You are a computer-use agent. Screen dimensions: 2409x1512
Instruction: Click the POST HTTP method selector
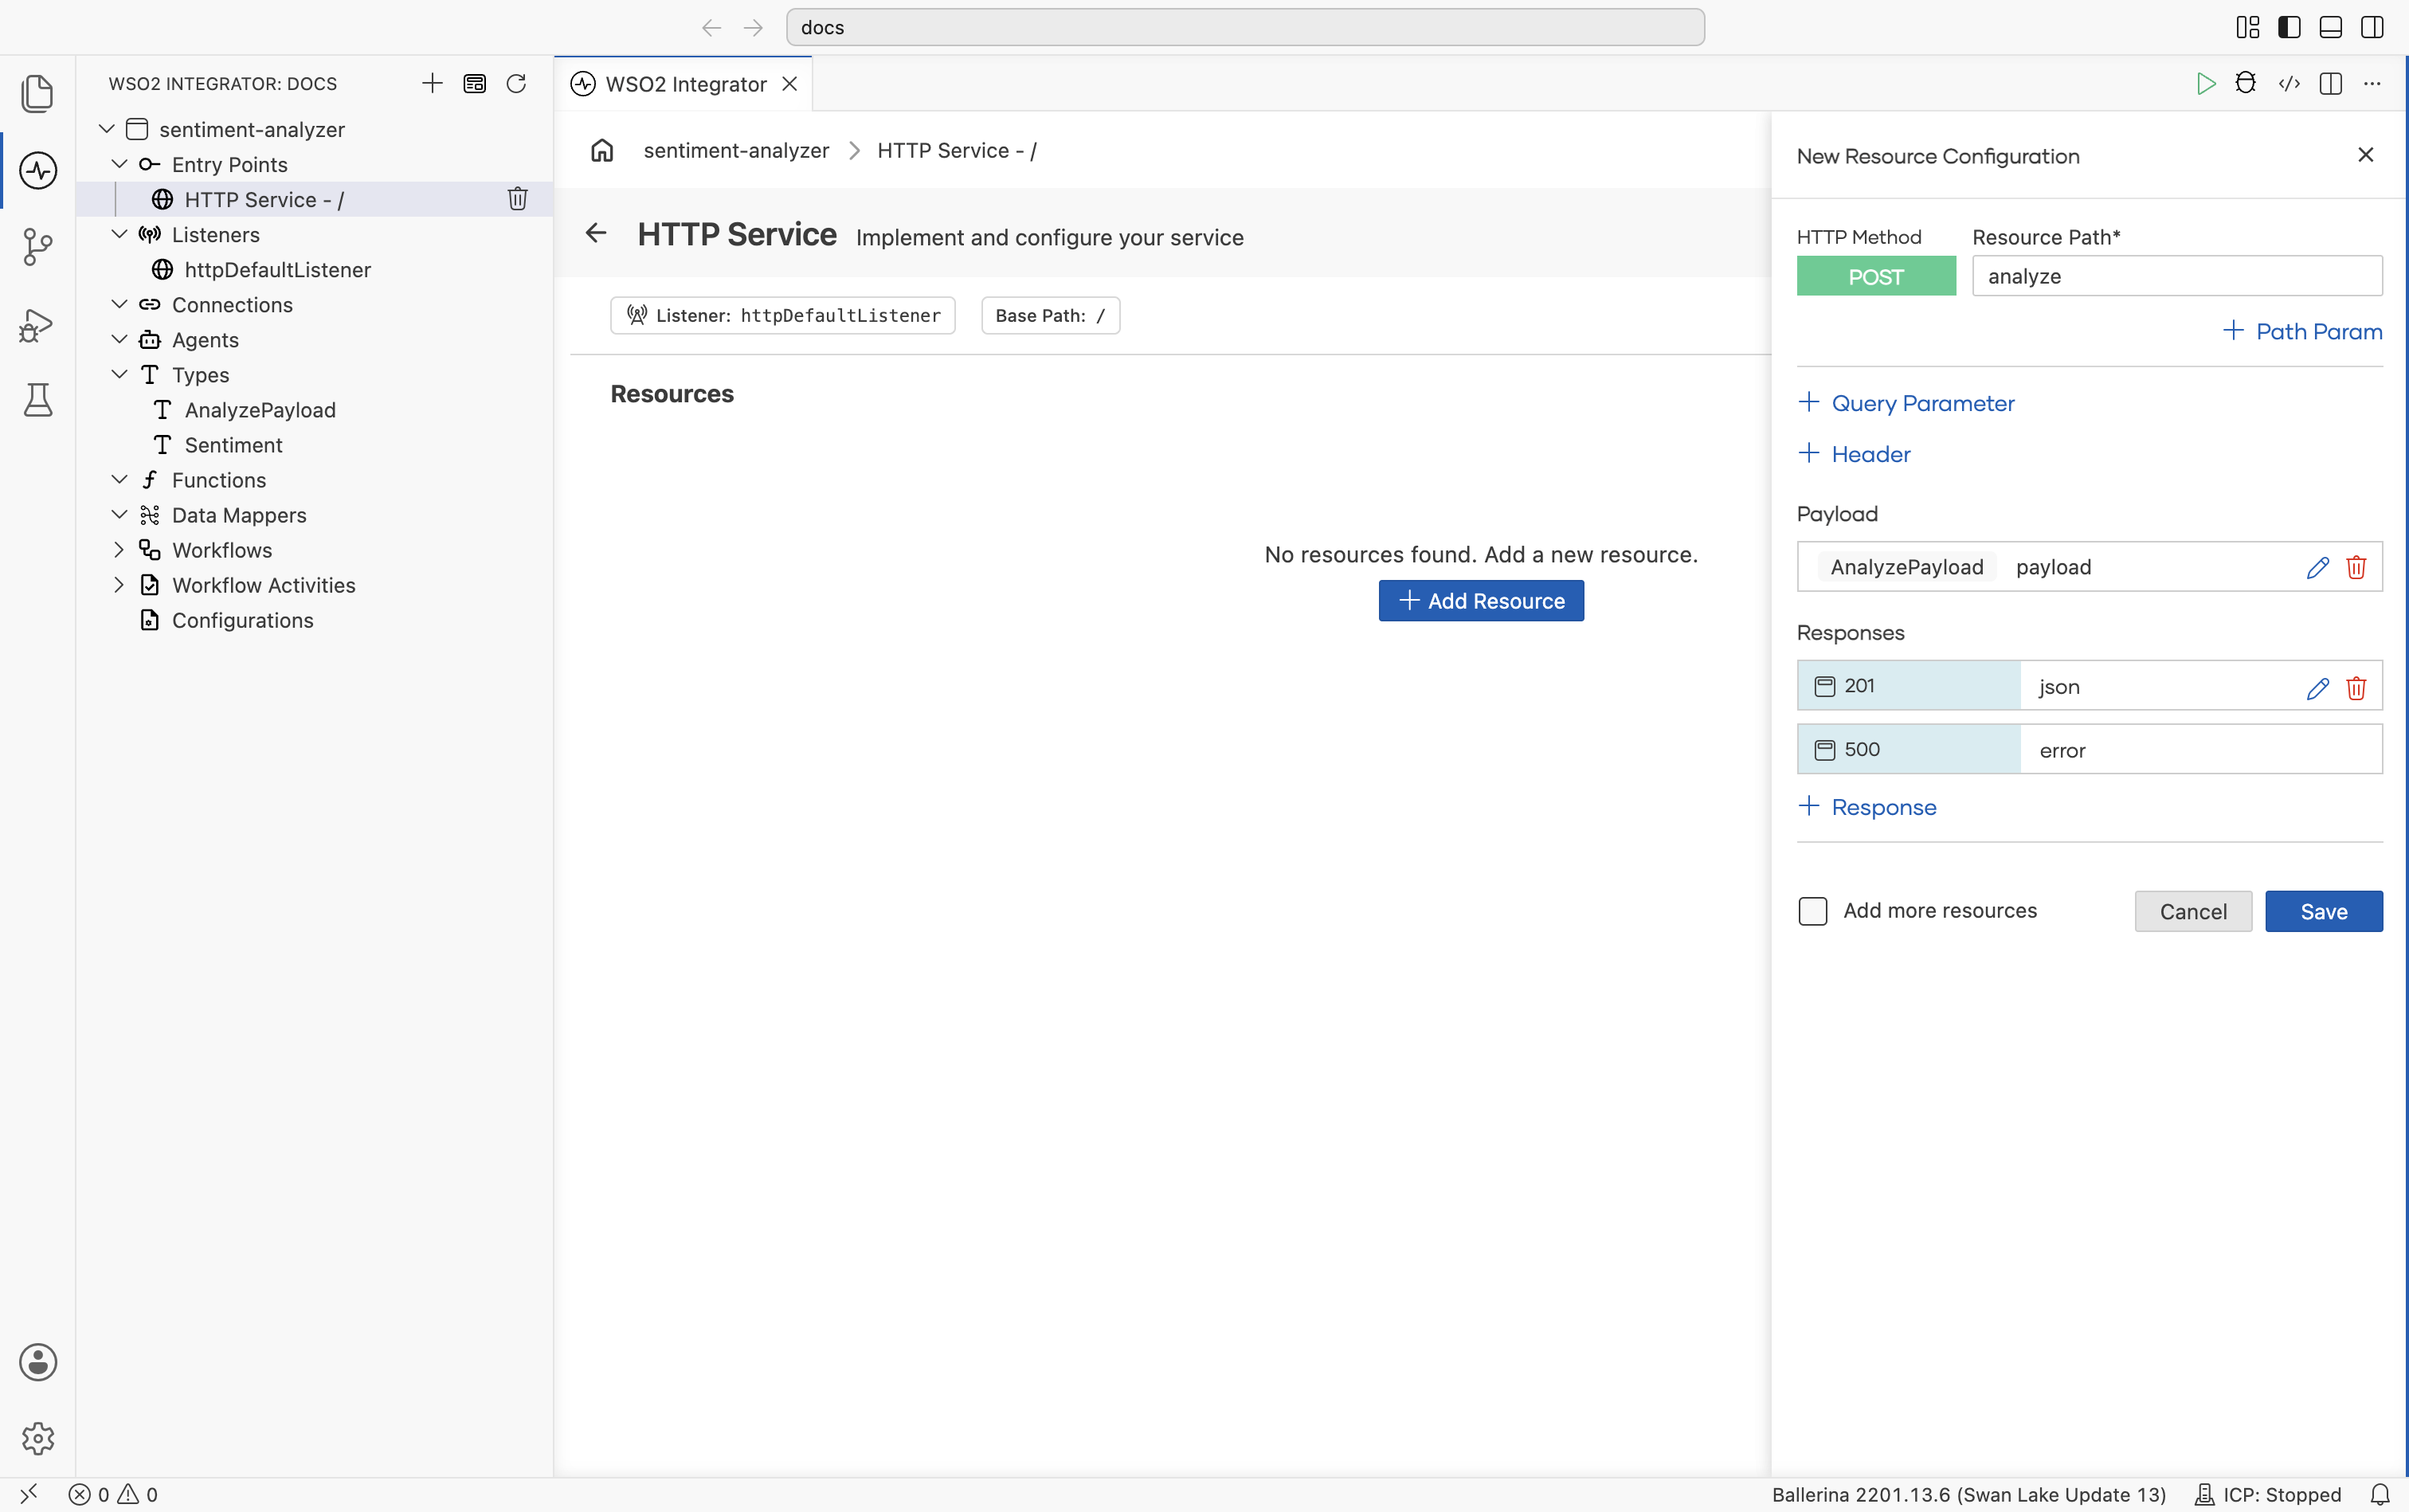pos(1876,276)
